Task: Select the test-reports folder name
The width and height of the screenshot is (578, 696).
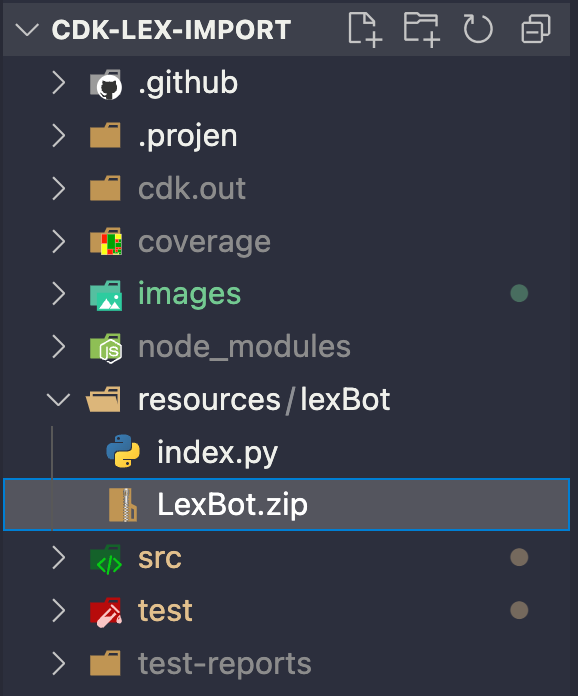Action: [225, 664]
